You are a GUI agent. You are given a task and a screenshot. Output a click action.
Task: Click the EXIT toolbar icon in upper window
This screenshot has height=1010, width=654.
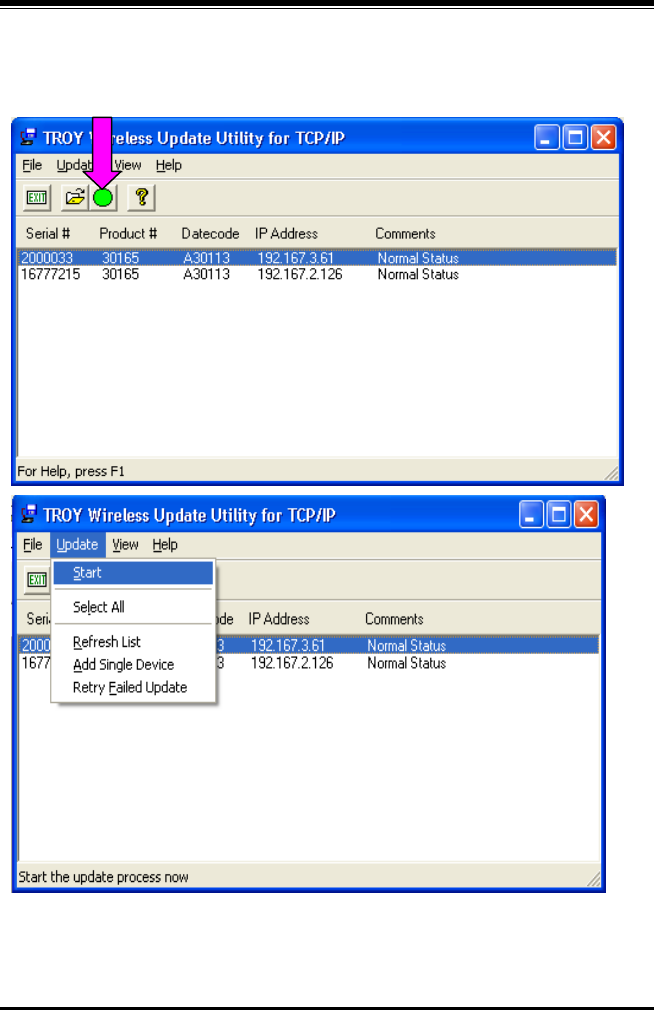point(37,198)
